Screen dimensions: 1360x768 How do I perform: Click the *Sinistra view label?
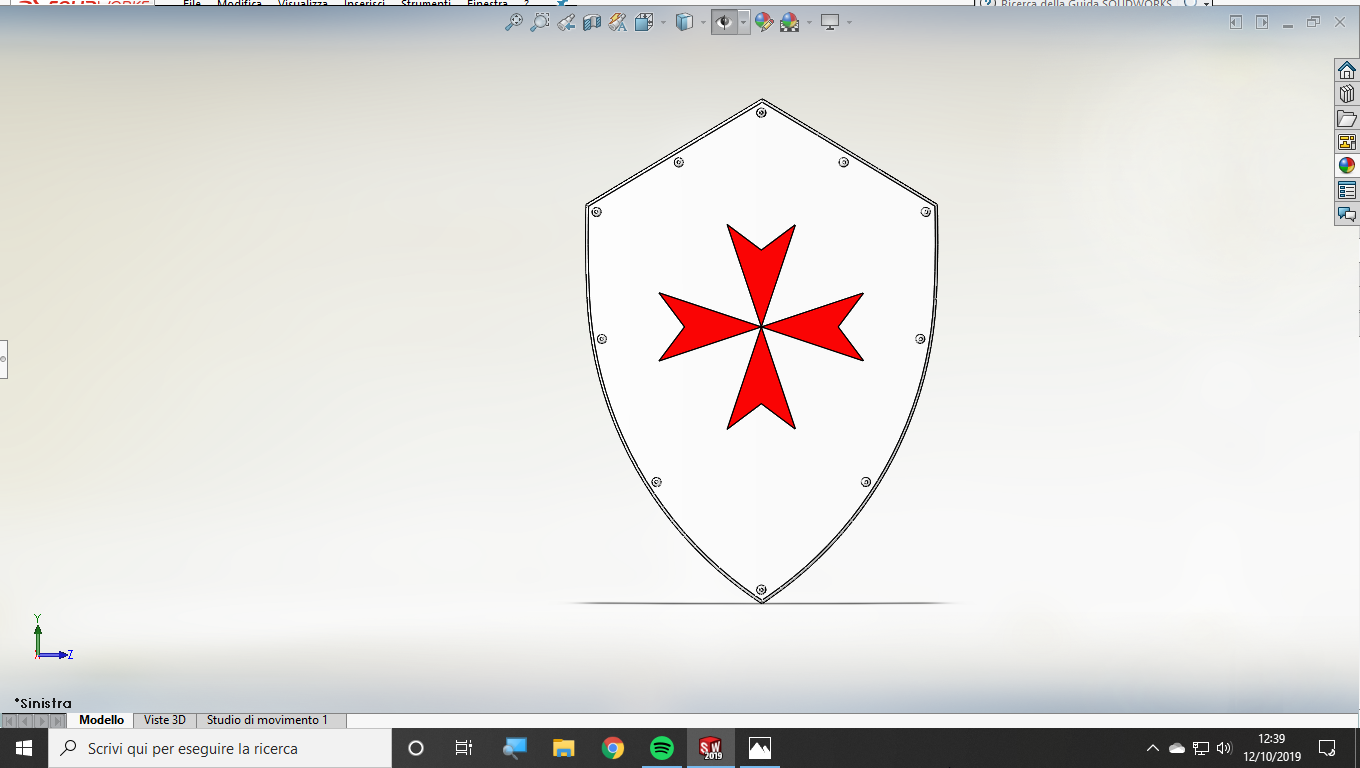click(x=43, y=704)
